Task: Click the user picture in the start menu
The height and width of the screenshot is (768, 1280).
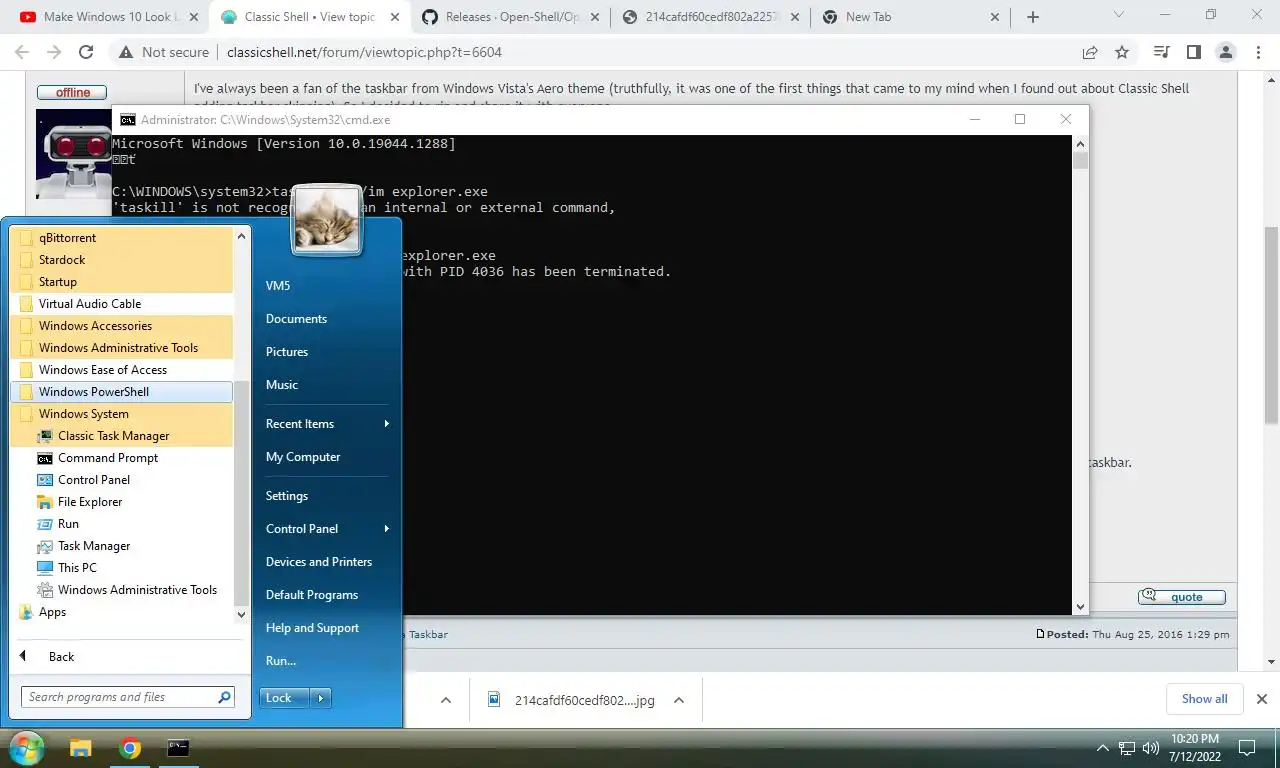Action: [327, 218]
